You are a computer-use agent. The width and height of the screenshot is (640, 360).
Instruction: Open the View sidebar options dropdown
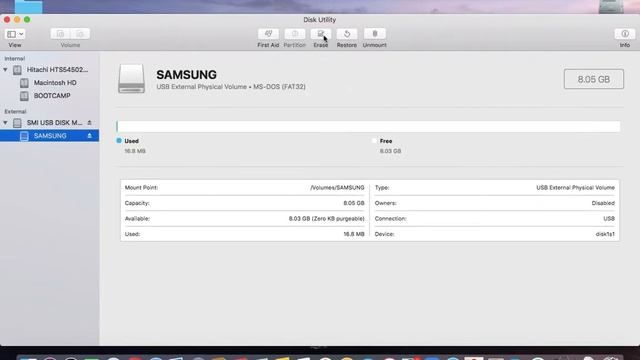[15, 34]
